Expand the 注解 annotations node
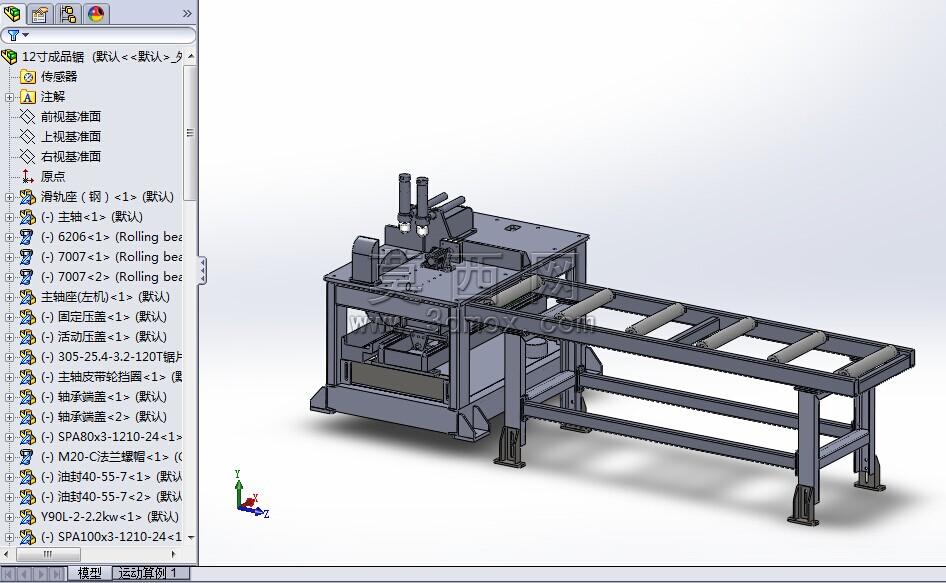Image resolution: width=946 pixels, height=583 pixels. click(9, 97)
